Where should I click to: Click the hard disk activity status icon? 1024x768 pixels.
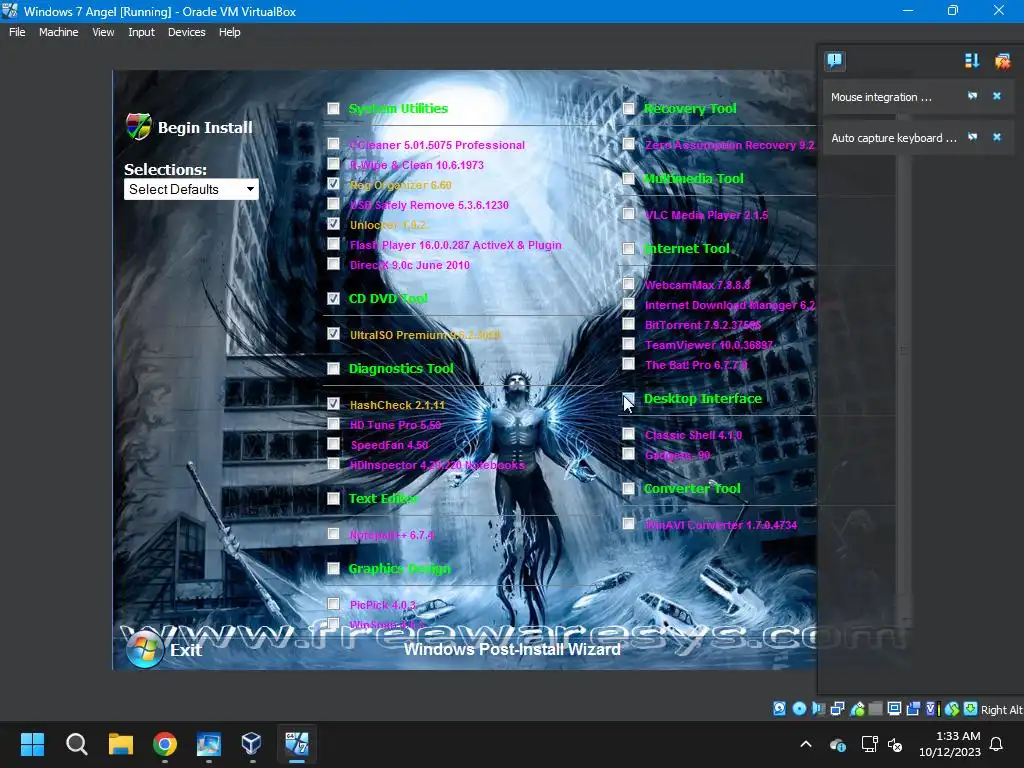click(x=779, y=709)
